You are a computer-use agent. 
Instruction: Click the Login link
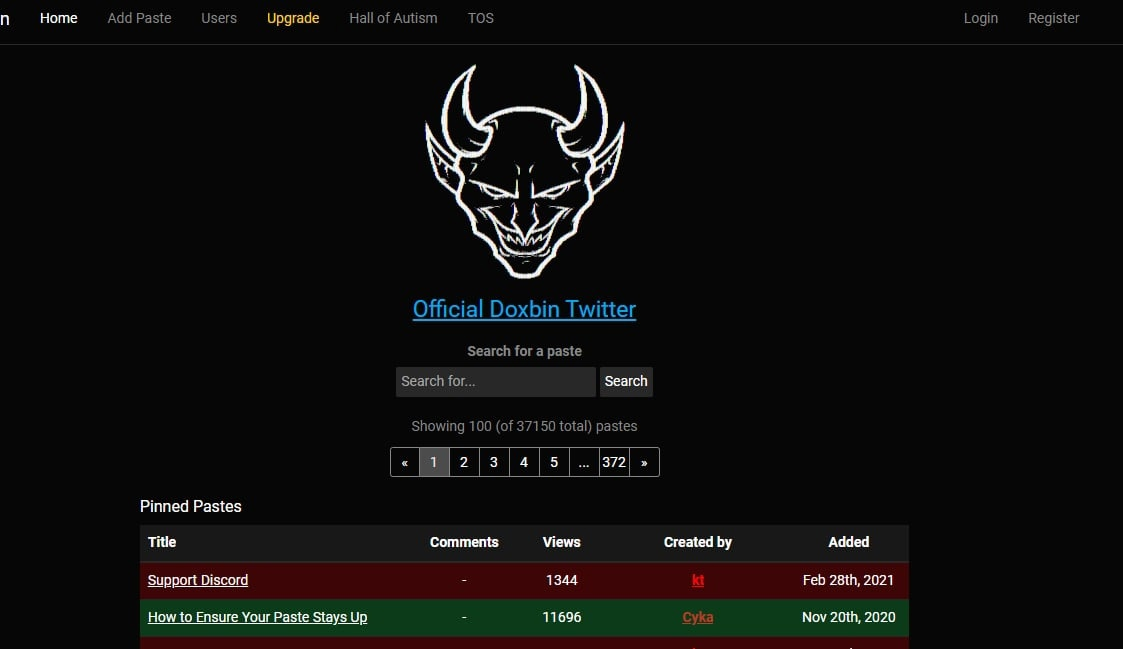[980, 18]
